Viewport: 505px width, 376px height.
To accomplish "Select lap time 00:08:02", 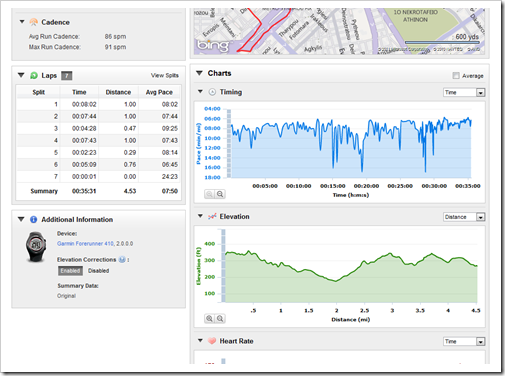I will coord(84,104).
